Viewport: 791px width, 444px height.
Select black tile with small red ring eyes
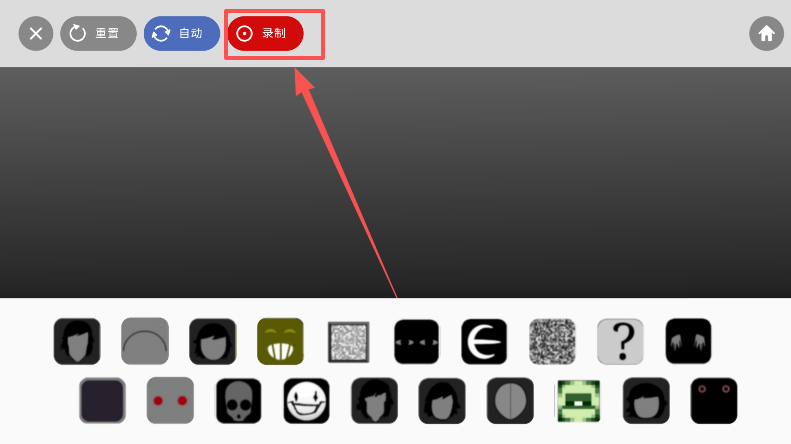714,401
